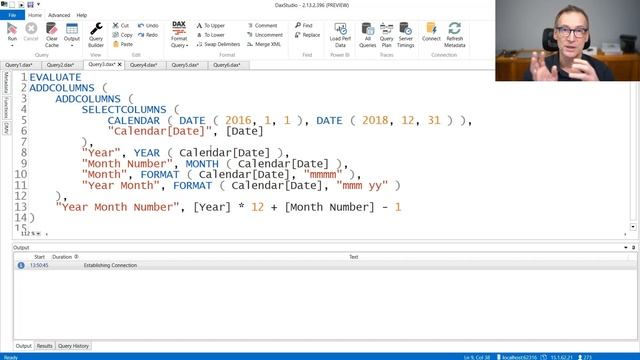Connect to a data source

coord(431,32)
